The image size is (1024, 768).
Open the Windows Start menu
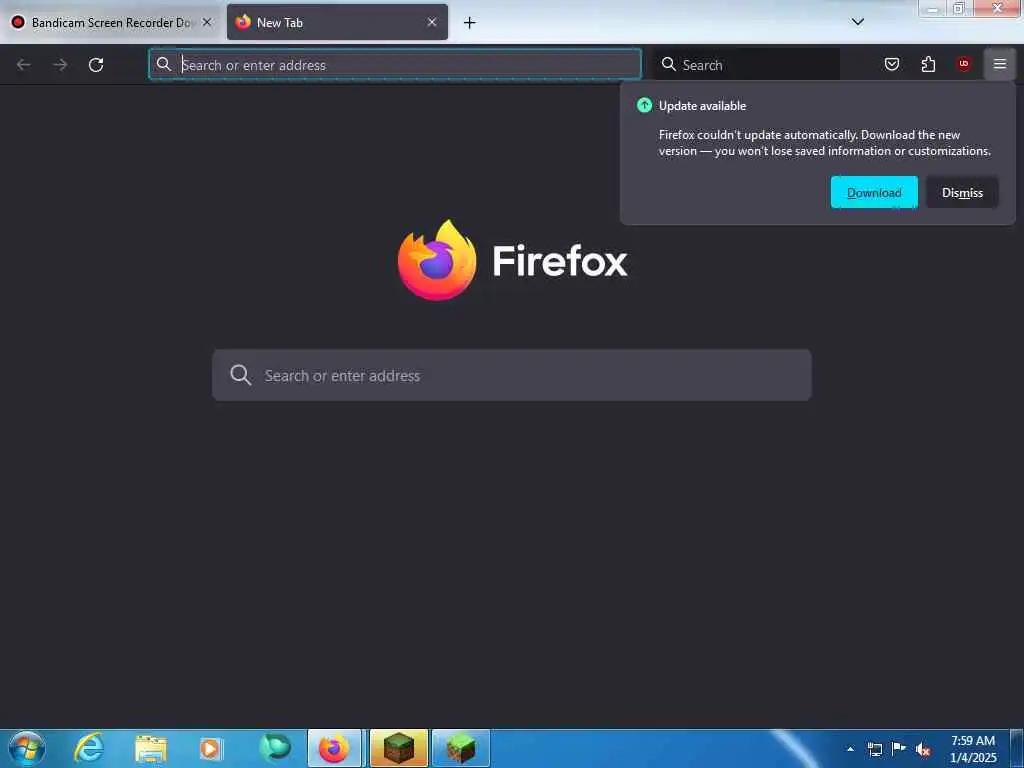coord(26,748)
